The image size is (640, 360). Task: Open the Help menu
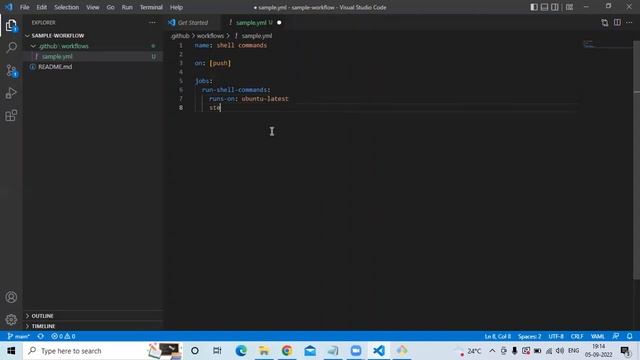(176, 7)
